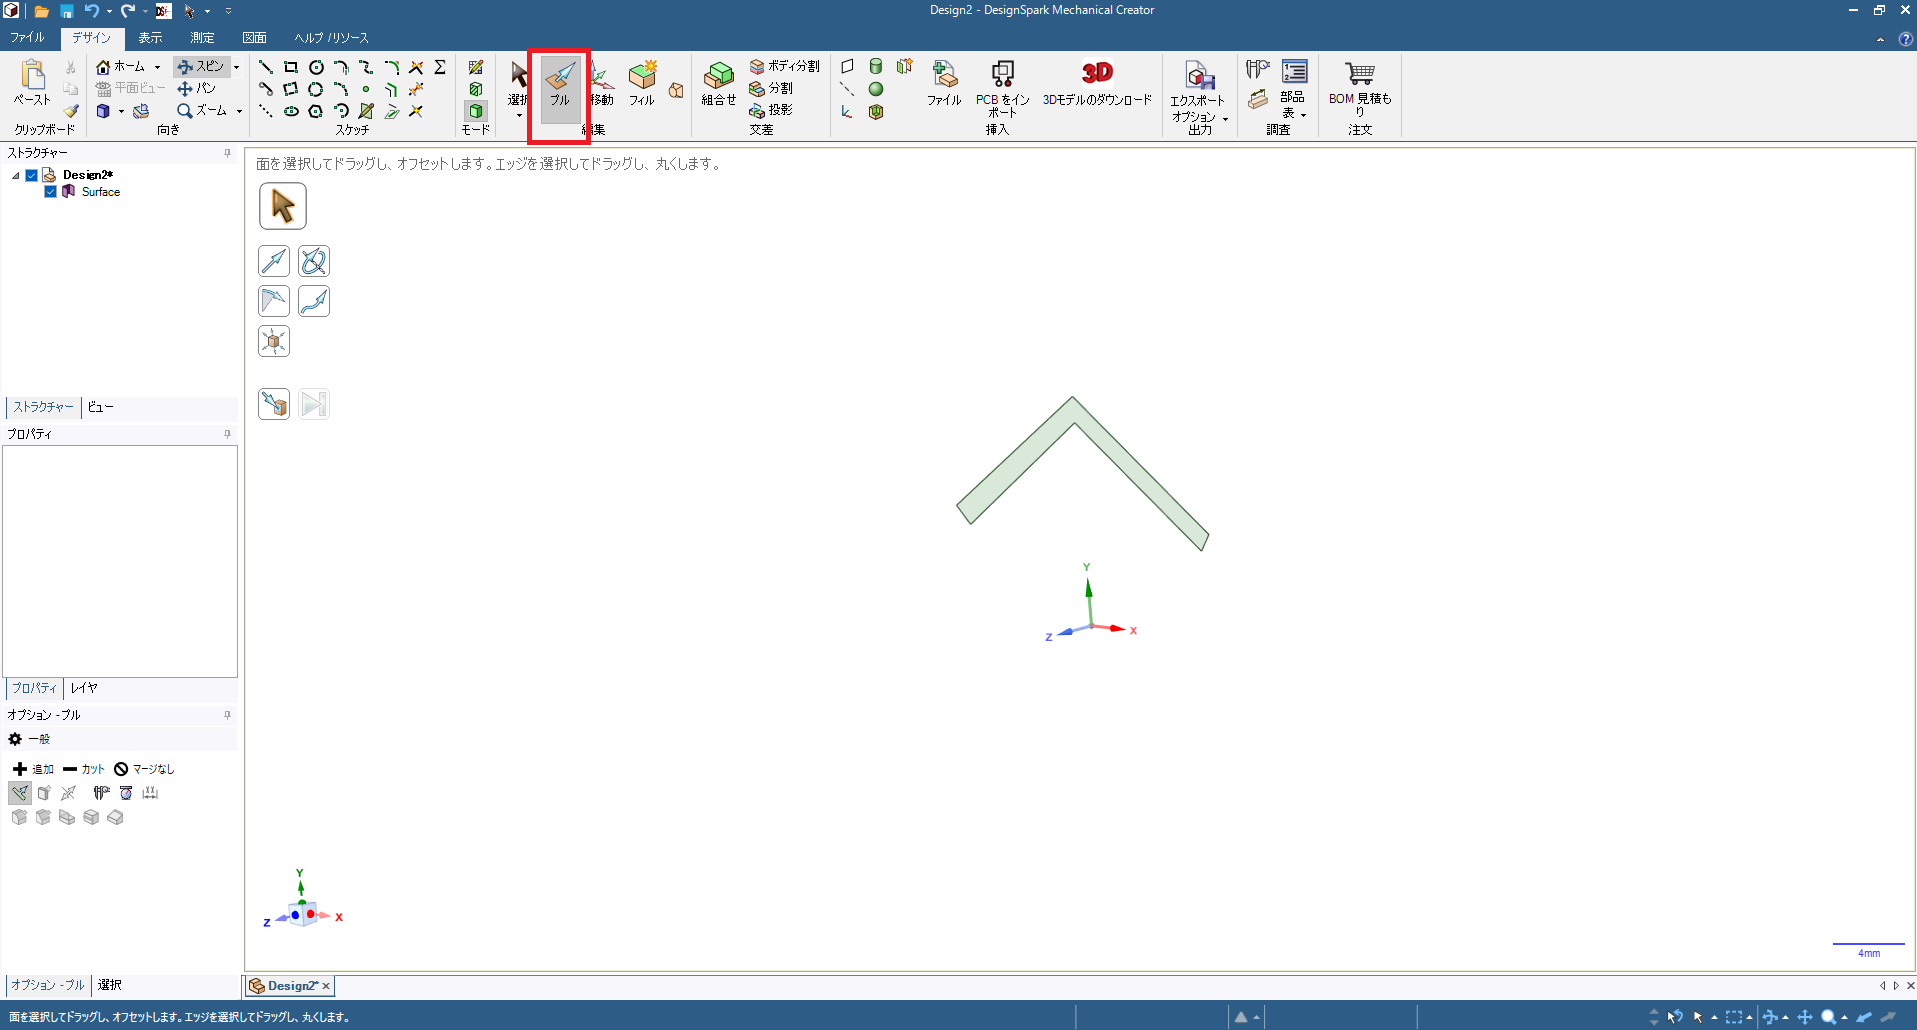Screen dimensions: 1917x1030
Task: Open the BOM 見積もり cart icon
Action: pos(1359,74)
